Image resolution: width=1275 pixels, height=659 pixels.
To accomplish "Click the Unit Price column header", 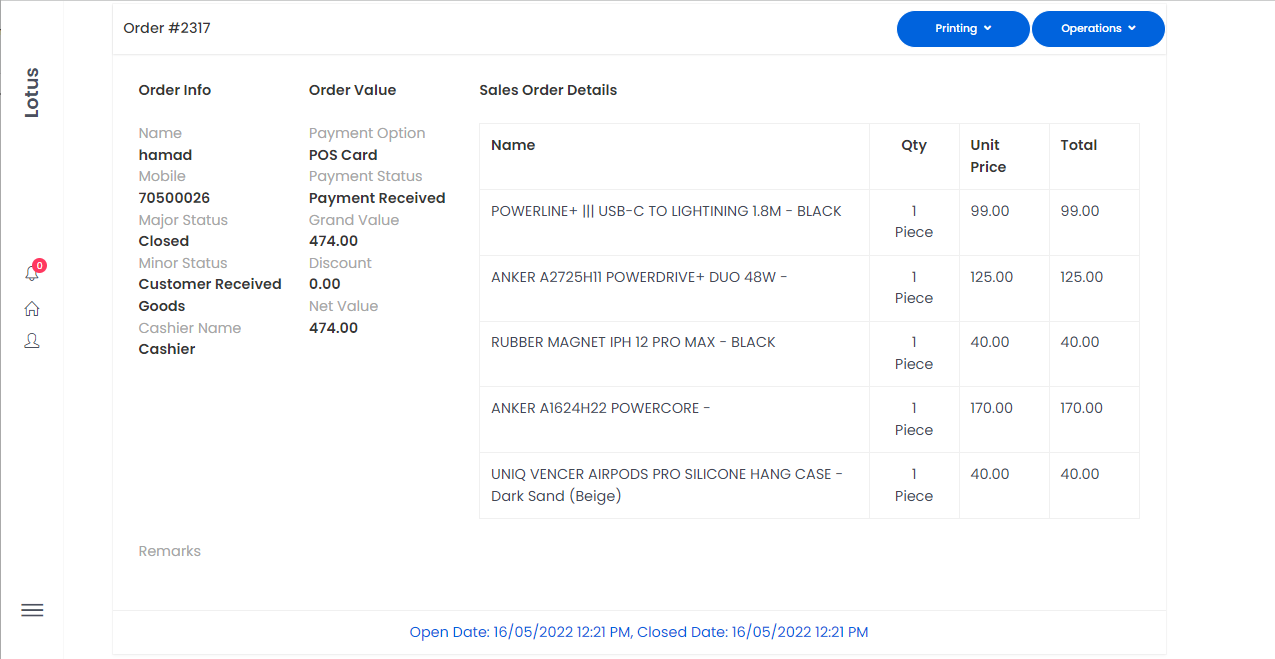I will click(988, 156).
